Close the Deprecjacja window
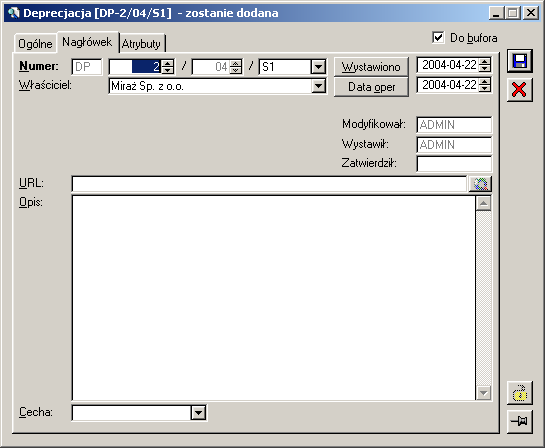This screenshot has width=545, height=448. pos(531,13)
